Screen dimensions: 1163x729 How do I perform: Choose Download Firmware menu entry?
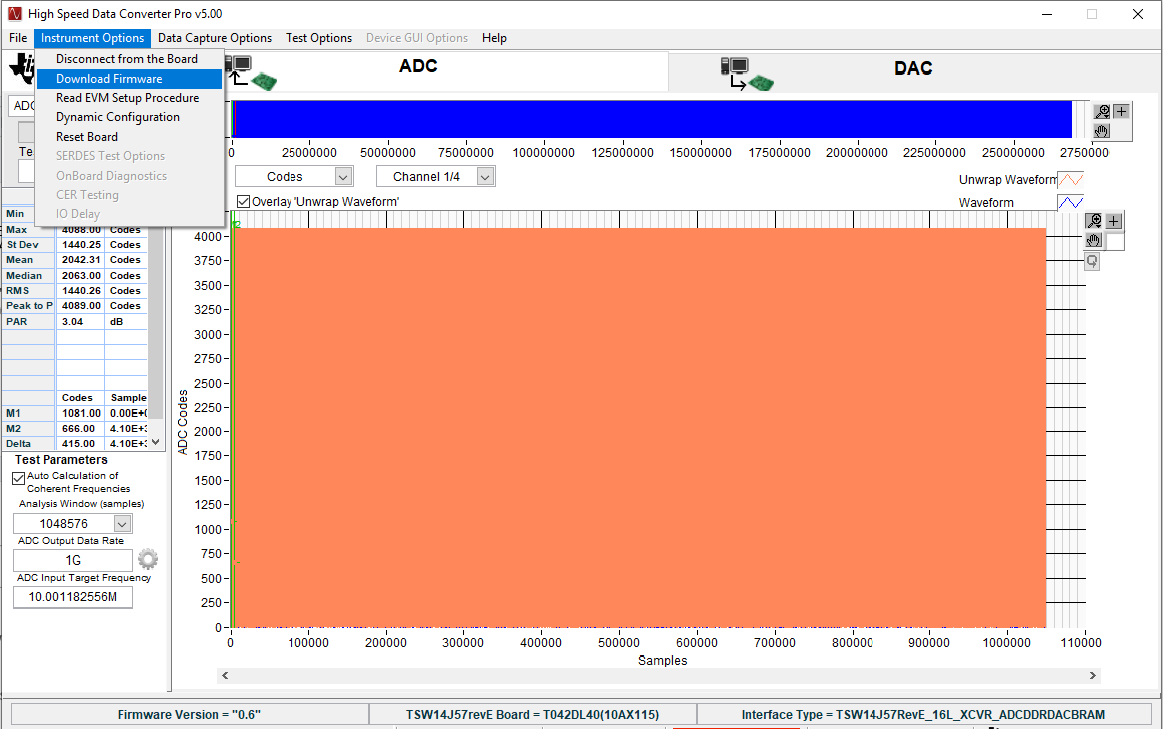pyautogui.click(x=129, y=79)
